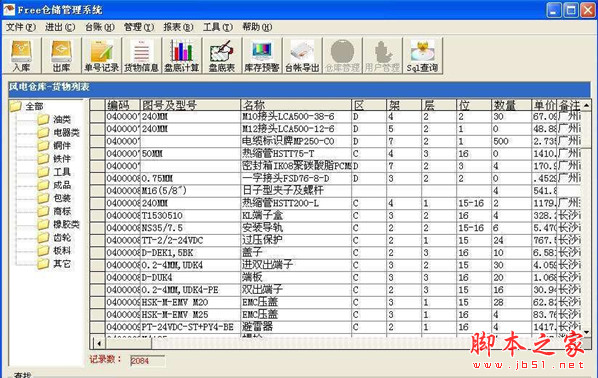This screenshot has height=378, width=598.
Task: Open the 帮助(H) menu
Action: point(257,27)
